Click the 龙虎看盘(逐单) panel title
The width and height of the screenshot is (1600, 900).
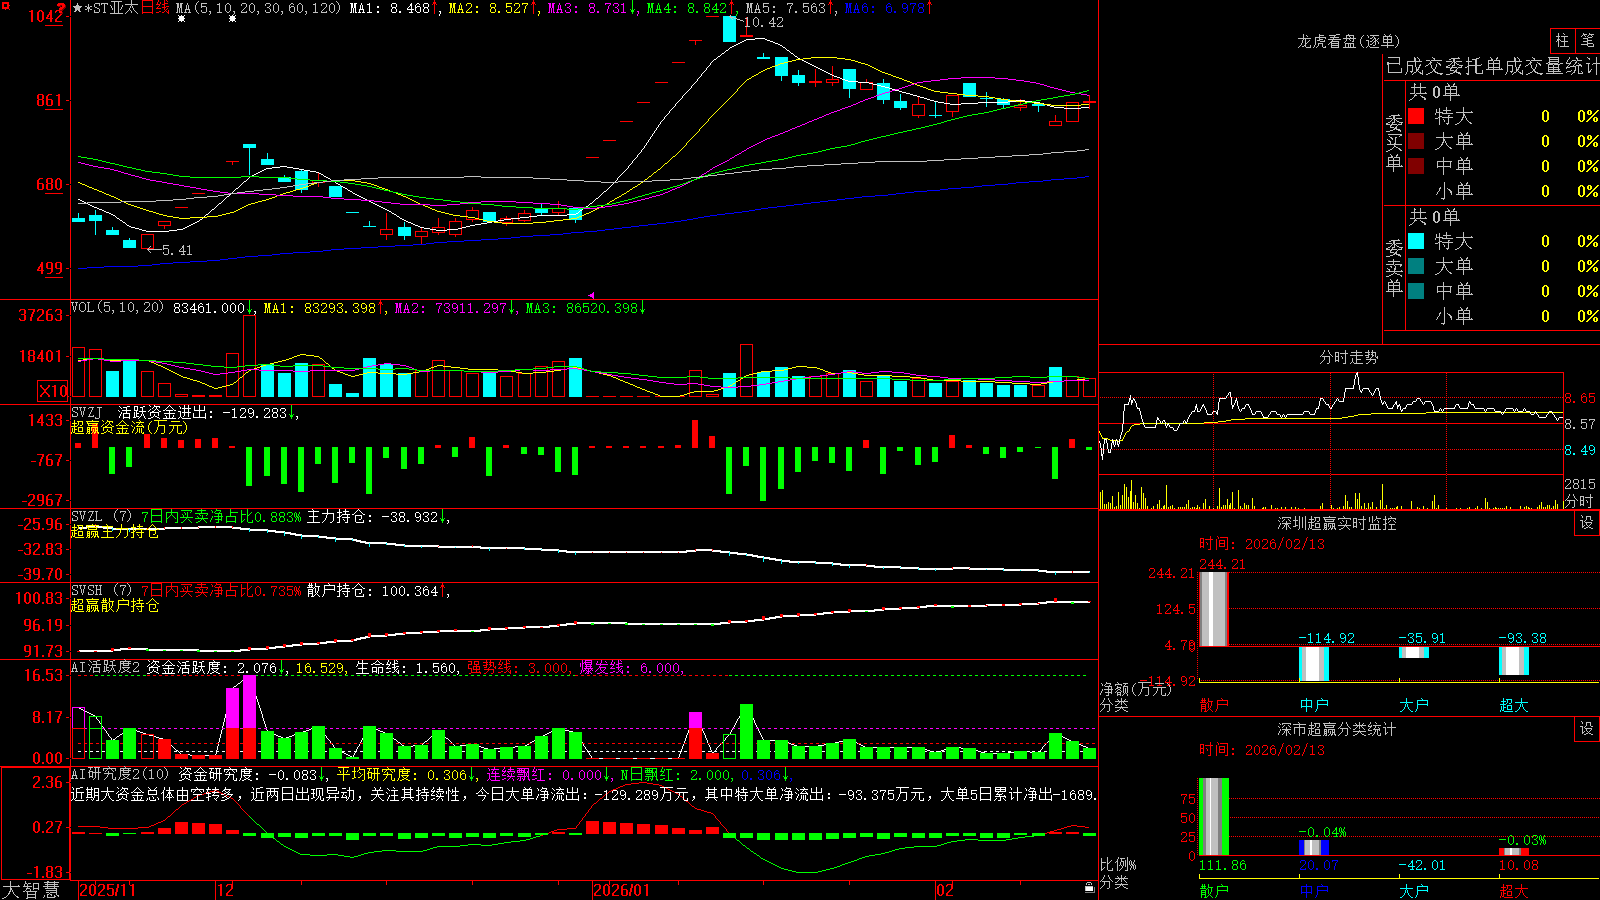tap(1349, 41)
